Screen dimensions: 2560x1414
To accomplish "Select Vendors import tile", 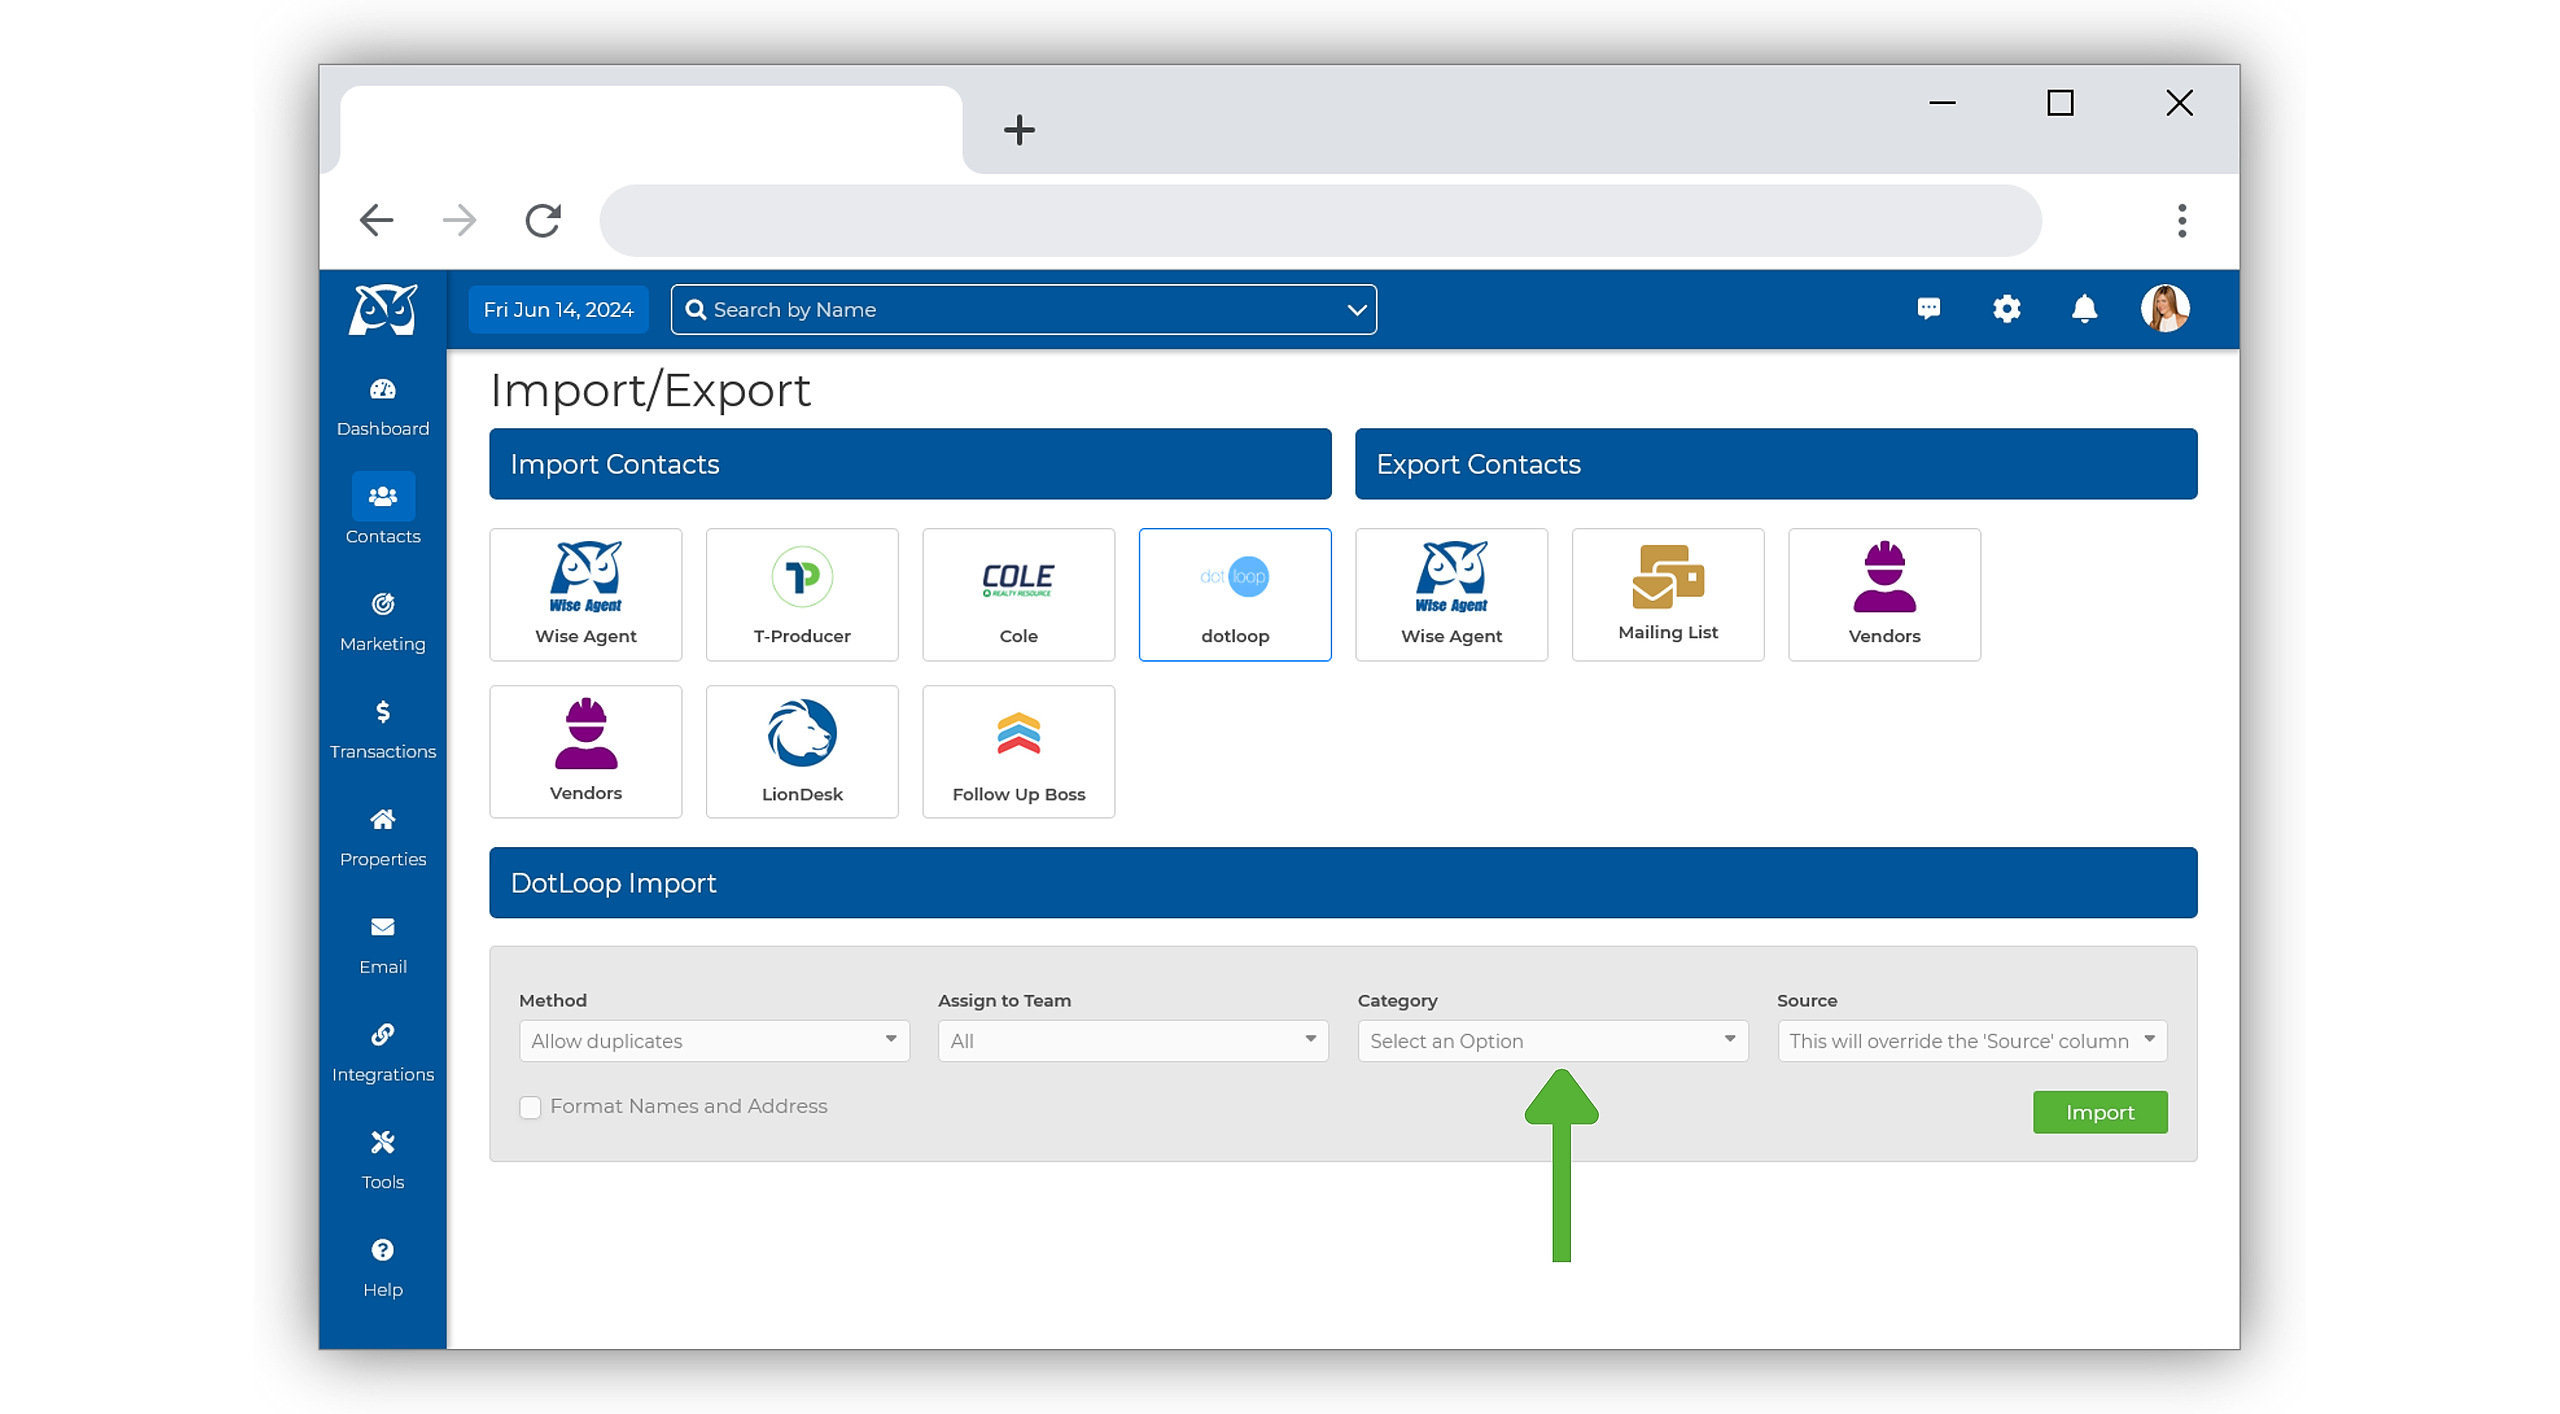I will [x=585, y=751].
